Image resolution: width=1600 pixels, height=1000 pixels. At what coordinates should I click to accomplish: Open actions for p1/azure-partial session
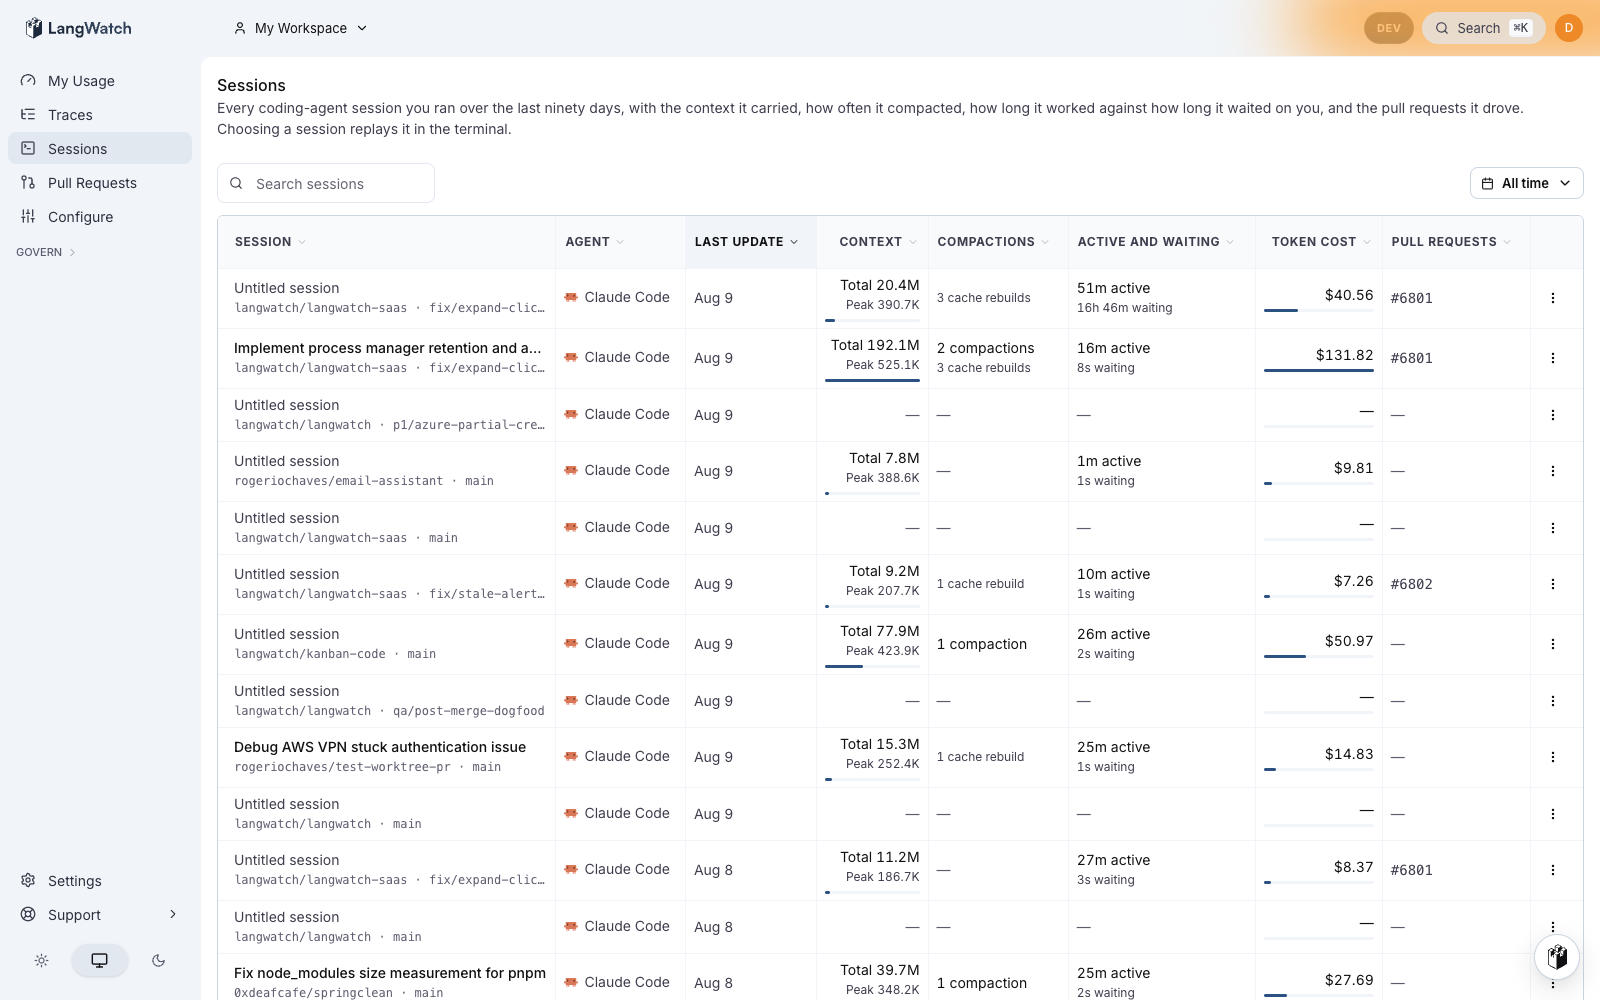1553,415
